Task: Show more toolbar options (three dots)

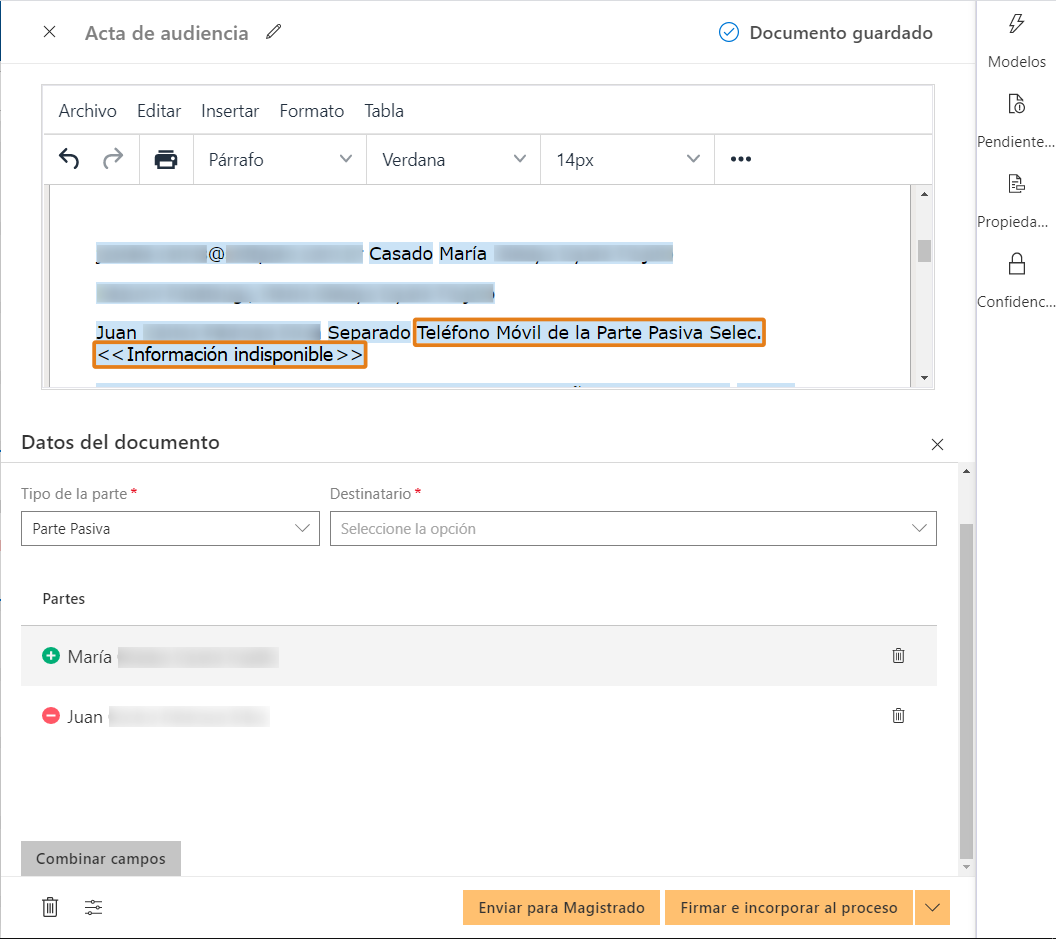Action: pyautogui.click(x=741, y=159)
